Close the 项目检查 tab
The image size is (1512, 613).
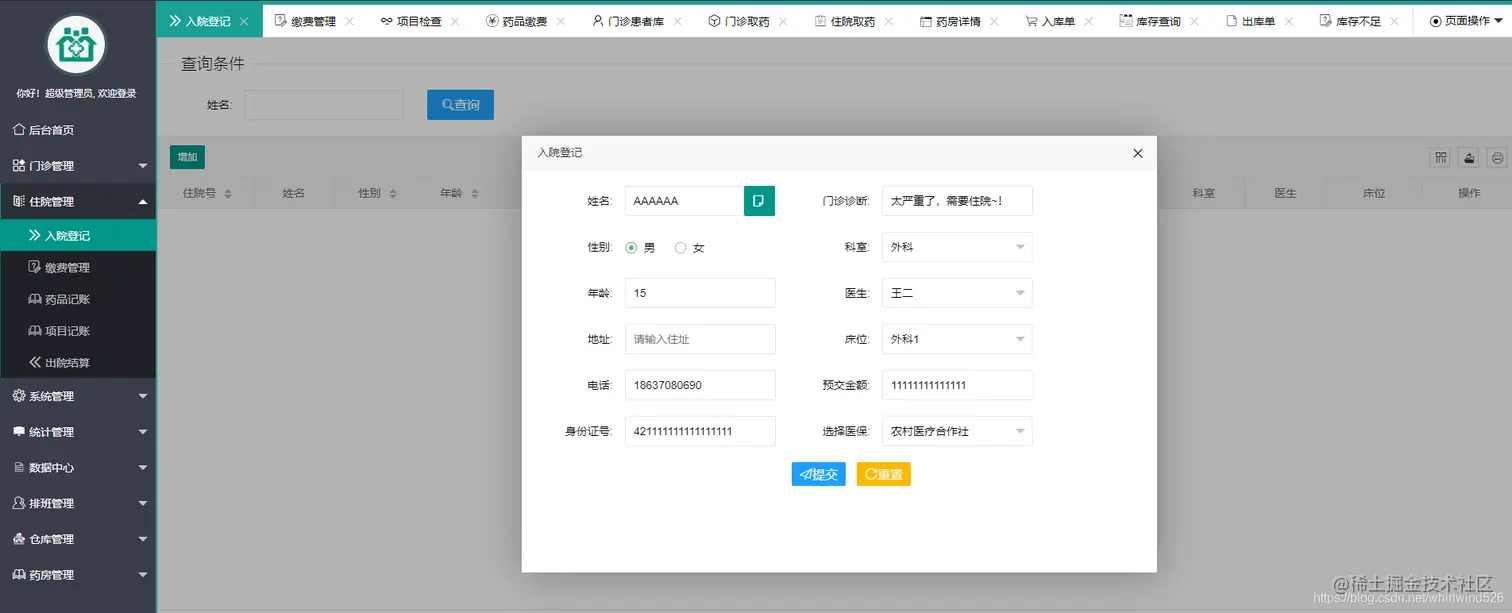pyautogui.click(x=456, y=21)
